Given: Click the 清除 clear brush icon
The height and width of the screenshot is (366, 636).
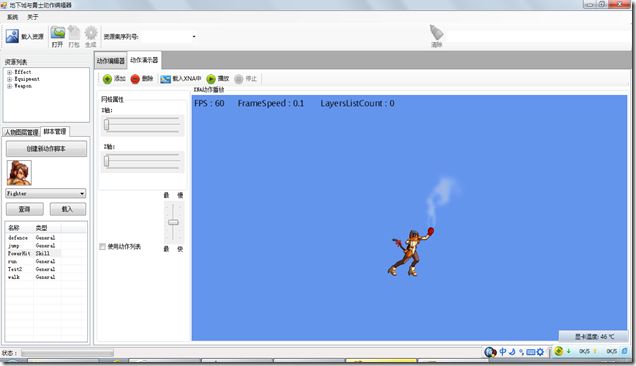Looking at the screenshot, I should (x=436, y=32).
